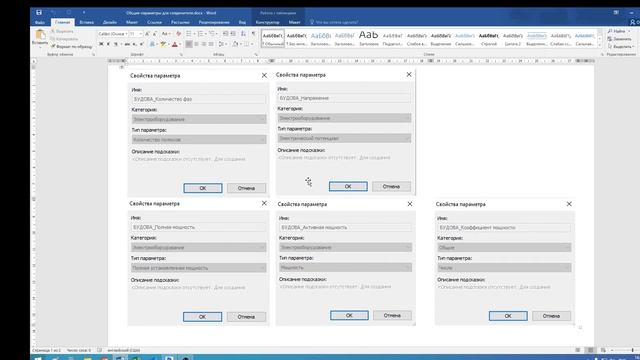Apply text highlight color

164,44
